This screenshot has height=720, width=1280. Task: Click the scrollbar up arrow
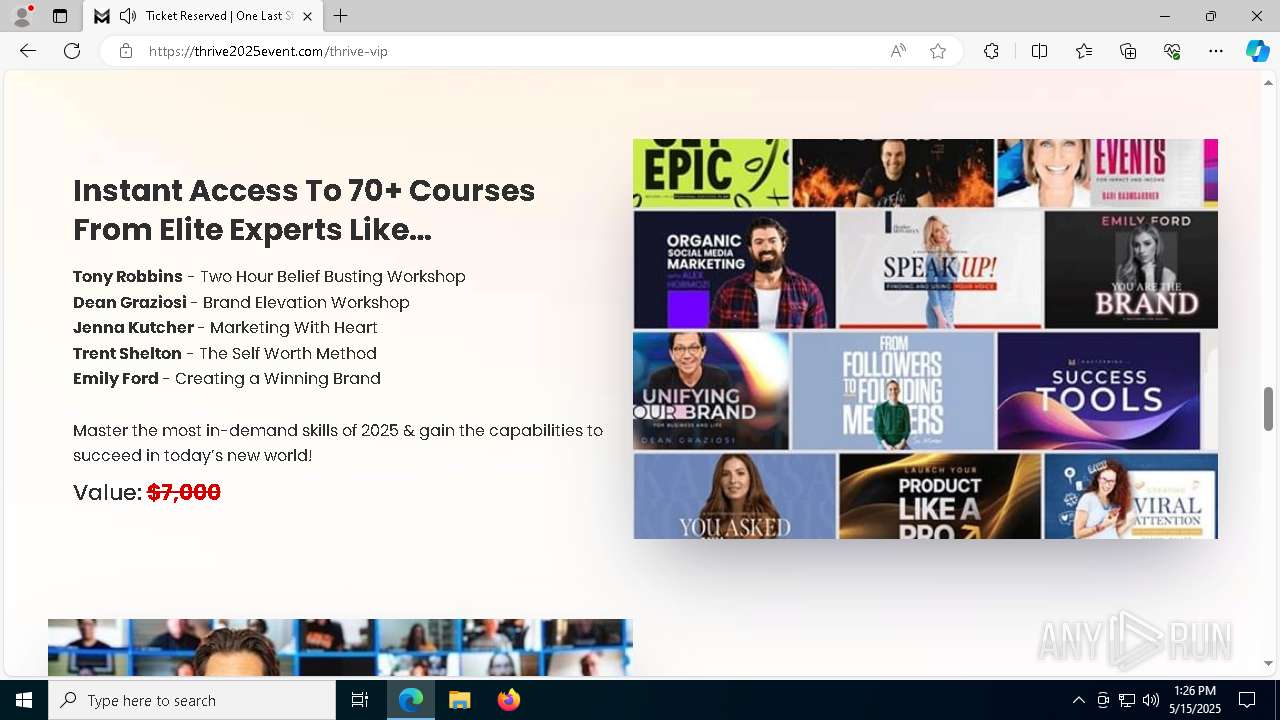pos(1268,82)
